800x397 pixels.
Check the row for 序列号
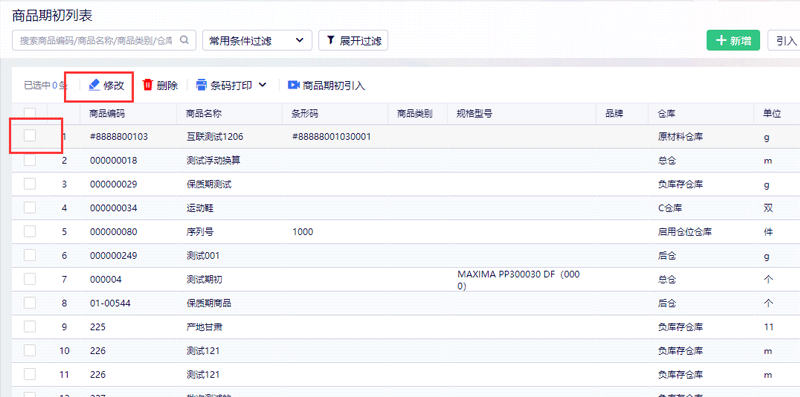pyautogui.click(x=30, y=231)
